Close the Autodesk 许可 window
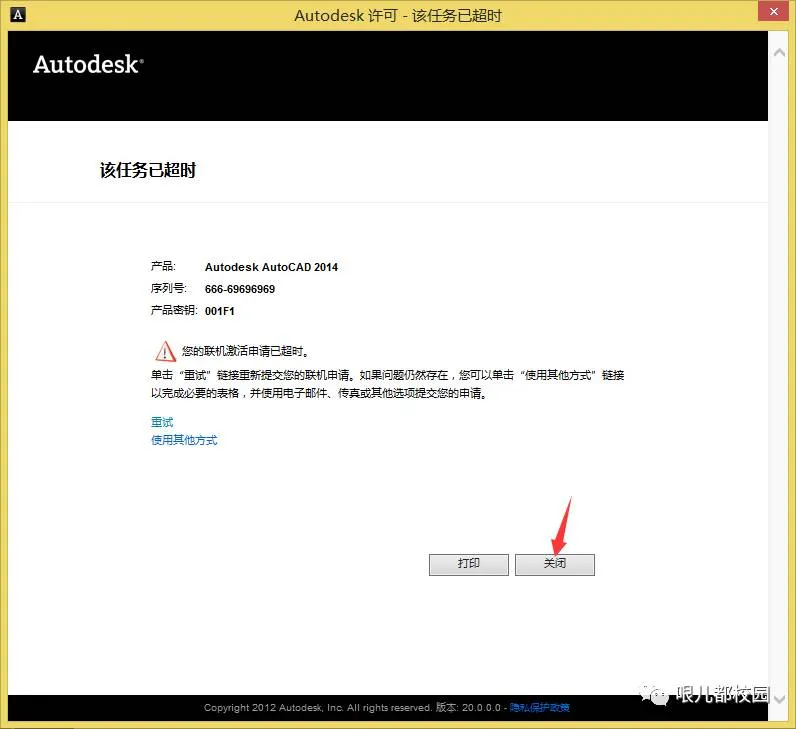796x729 pixels. (x=774, y=11)
